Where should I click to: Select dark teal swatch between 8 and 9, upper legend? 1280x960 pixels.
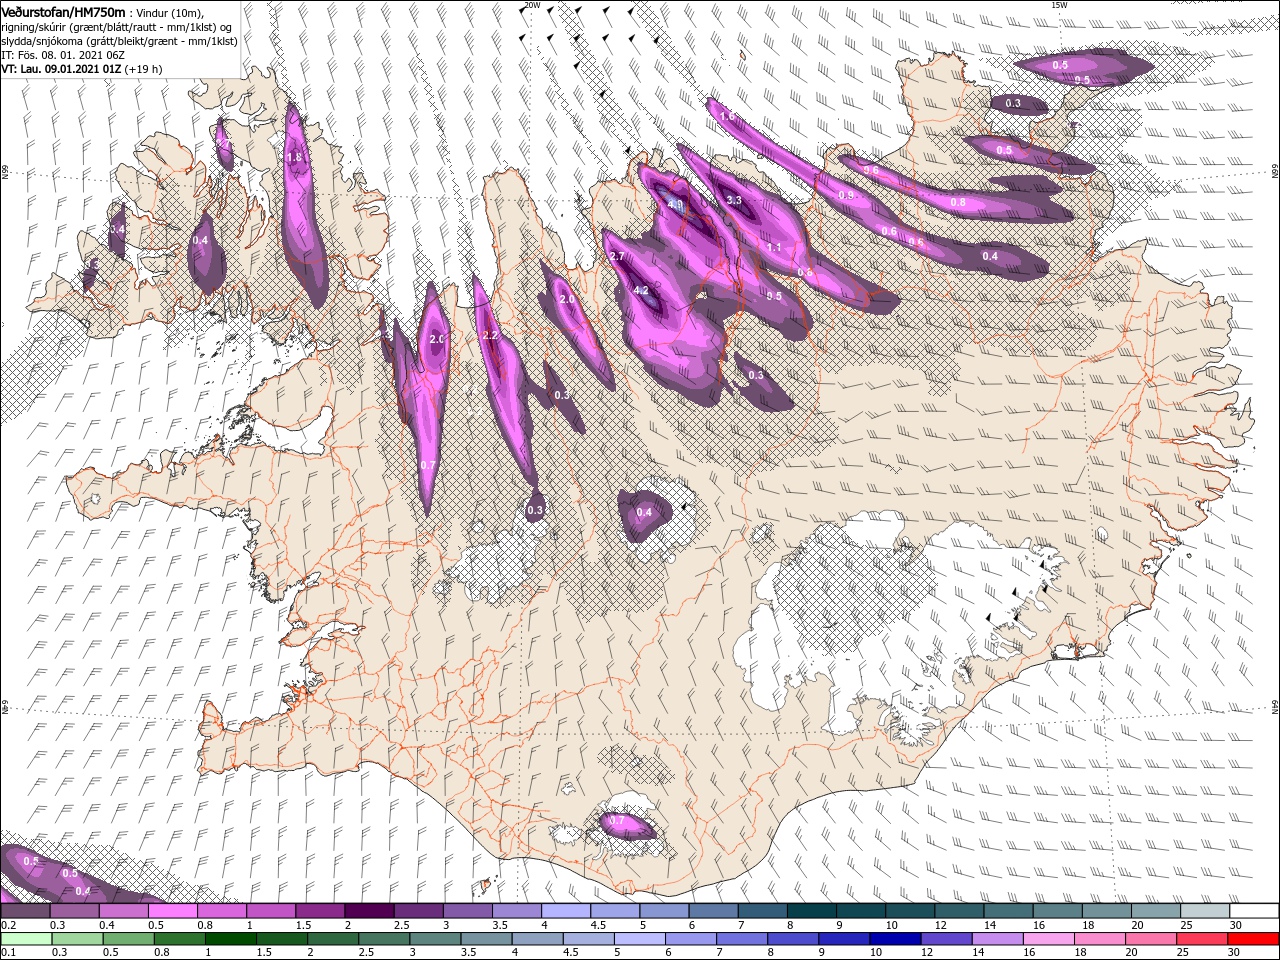point(811,911)
